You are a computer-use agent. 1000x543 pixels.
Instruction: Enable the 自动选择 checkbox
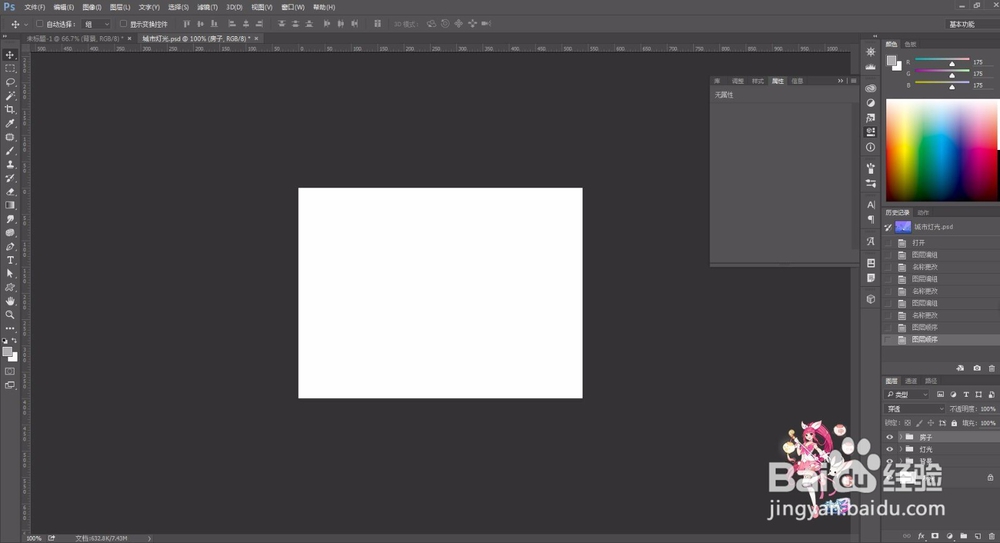[x=40, y=24]
